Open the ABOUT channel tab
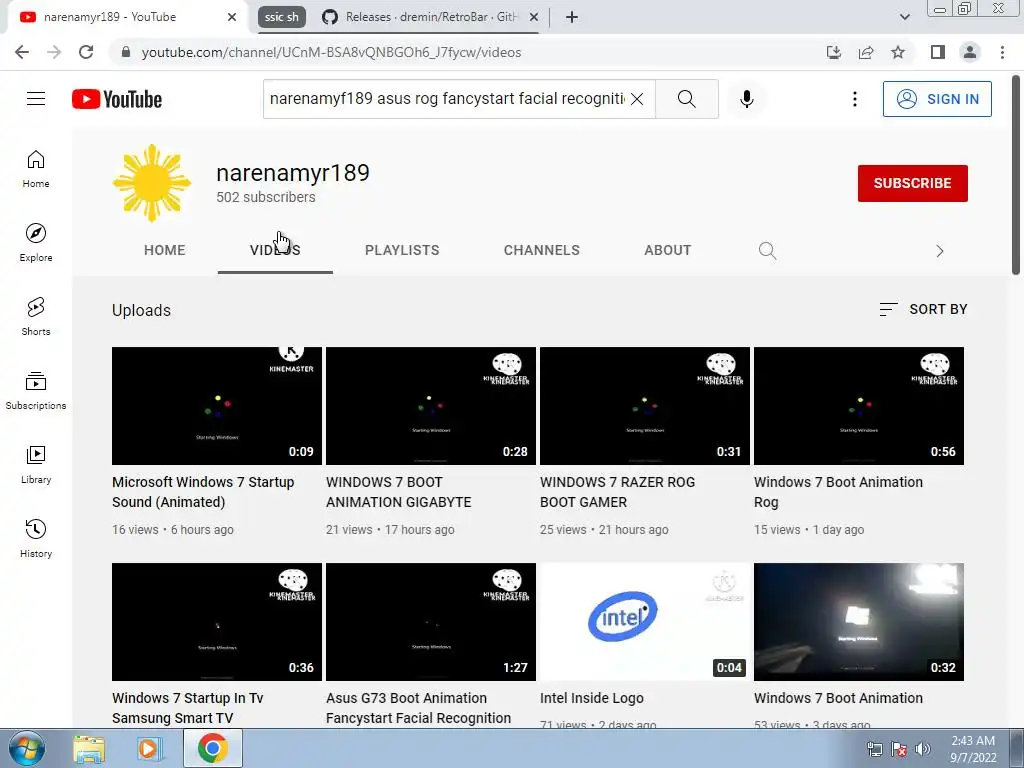Image resolution: width=1024 pixels, height=768 pixels. [667, 250]
